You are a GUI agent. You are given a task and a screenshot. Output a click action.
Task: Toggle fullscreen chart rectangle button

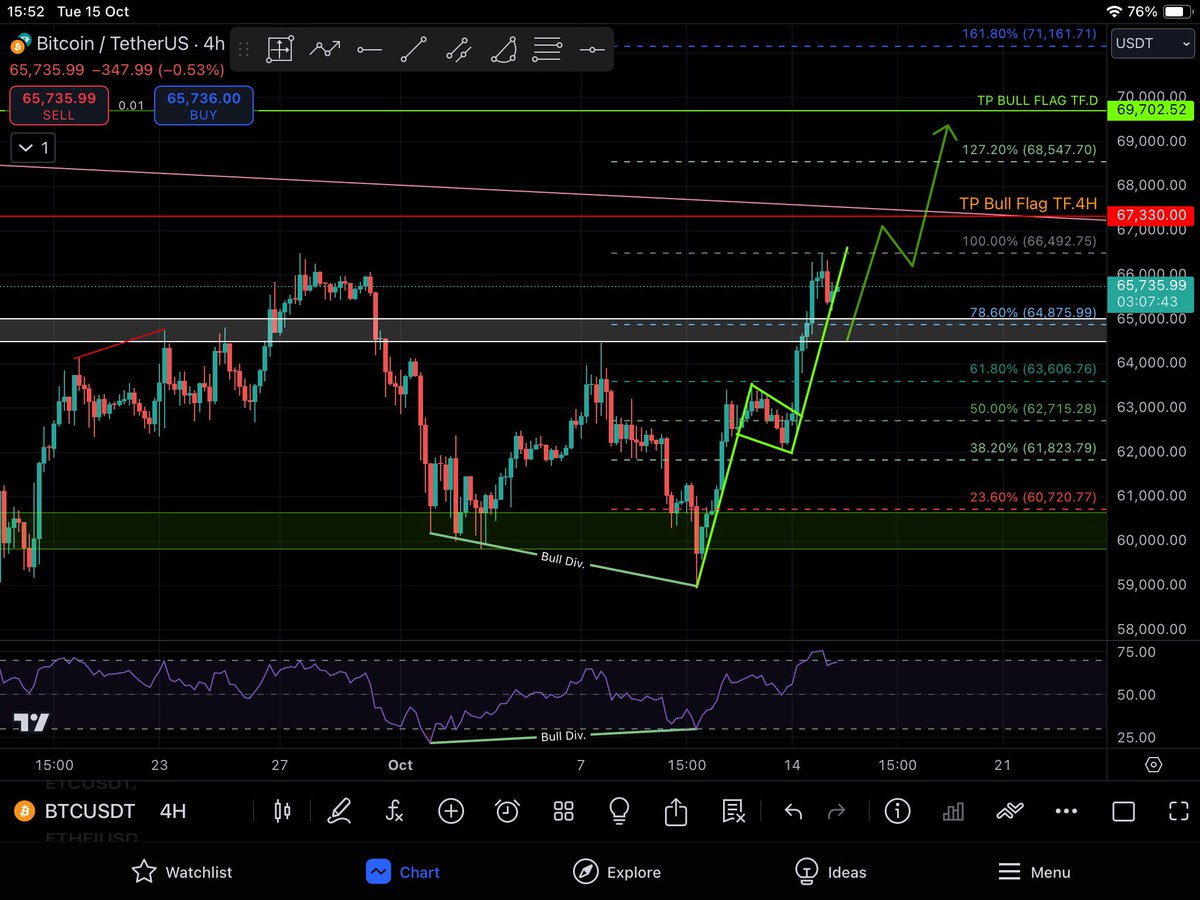pos(1123,811)
